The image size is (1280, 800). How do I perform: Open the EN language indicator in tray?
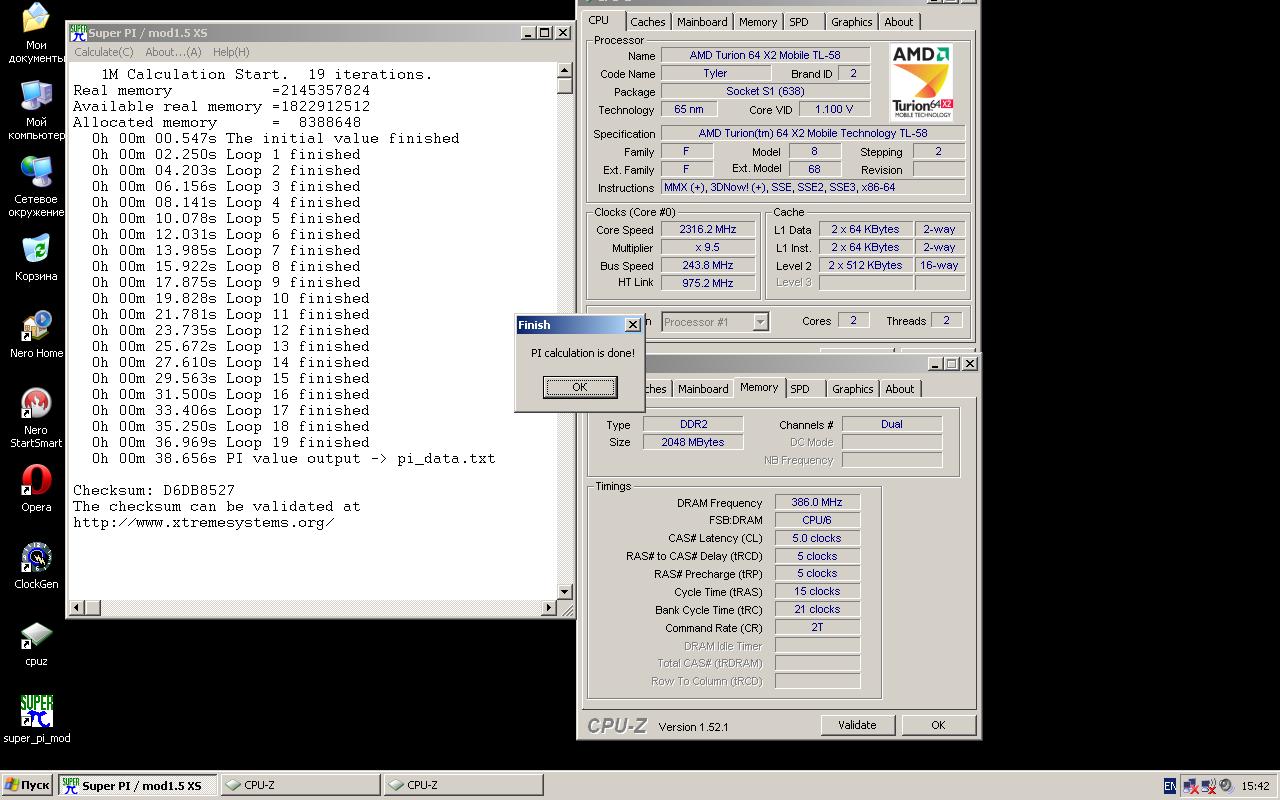[x=1170, y=786]
